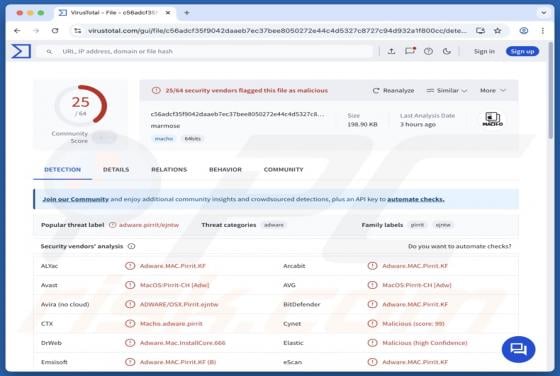Click the ejmtw family label
The image size is (560, 376).
click(x=443, y=225)
